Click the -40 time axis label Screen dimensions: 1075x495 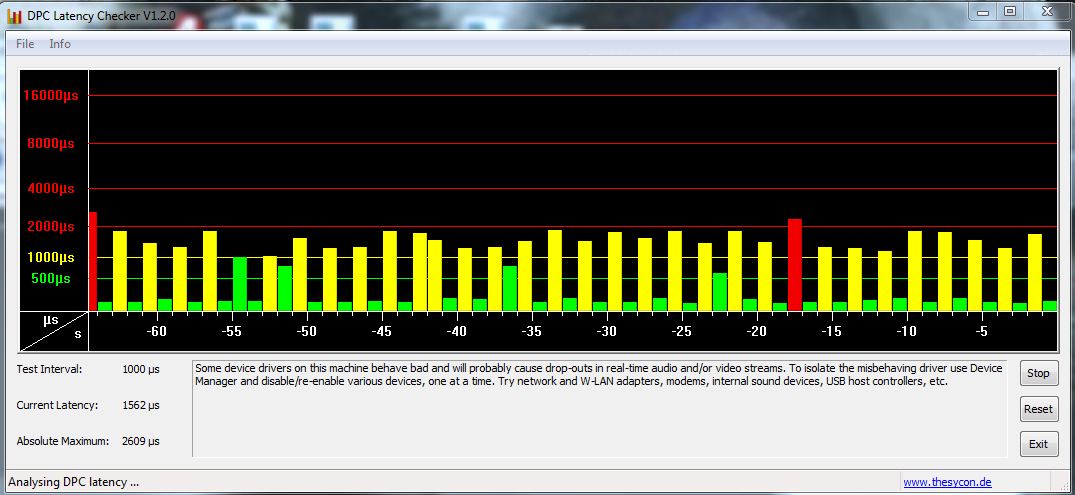[x=457, y=332]
